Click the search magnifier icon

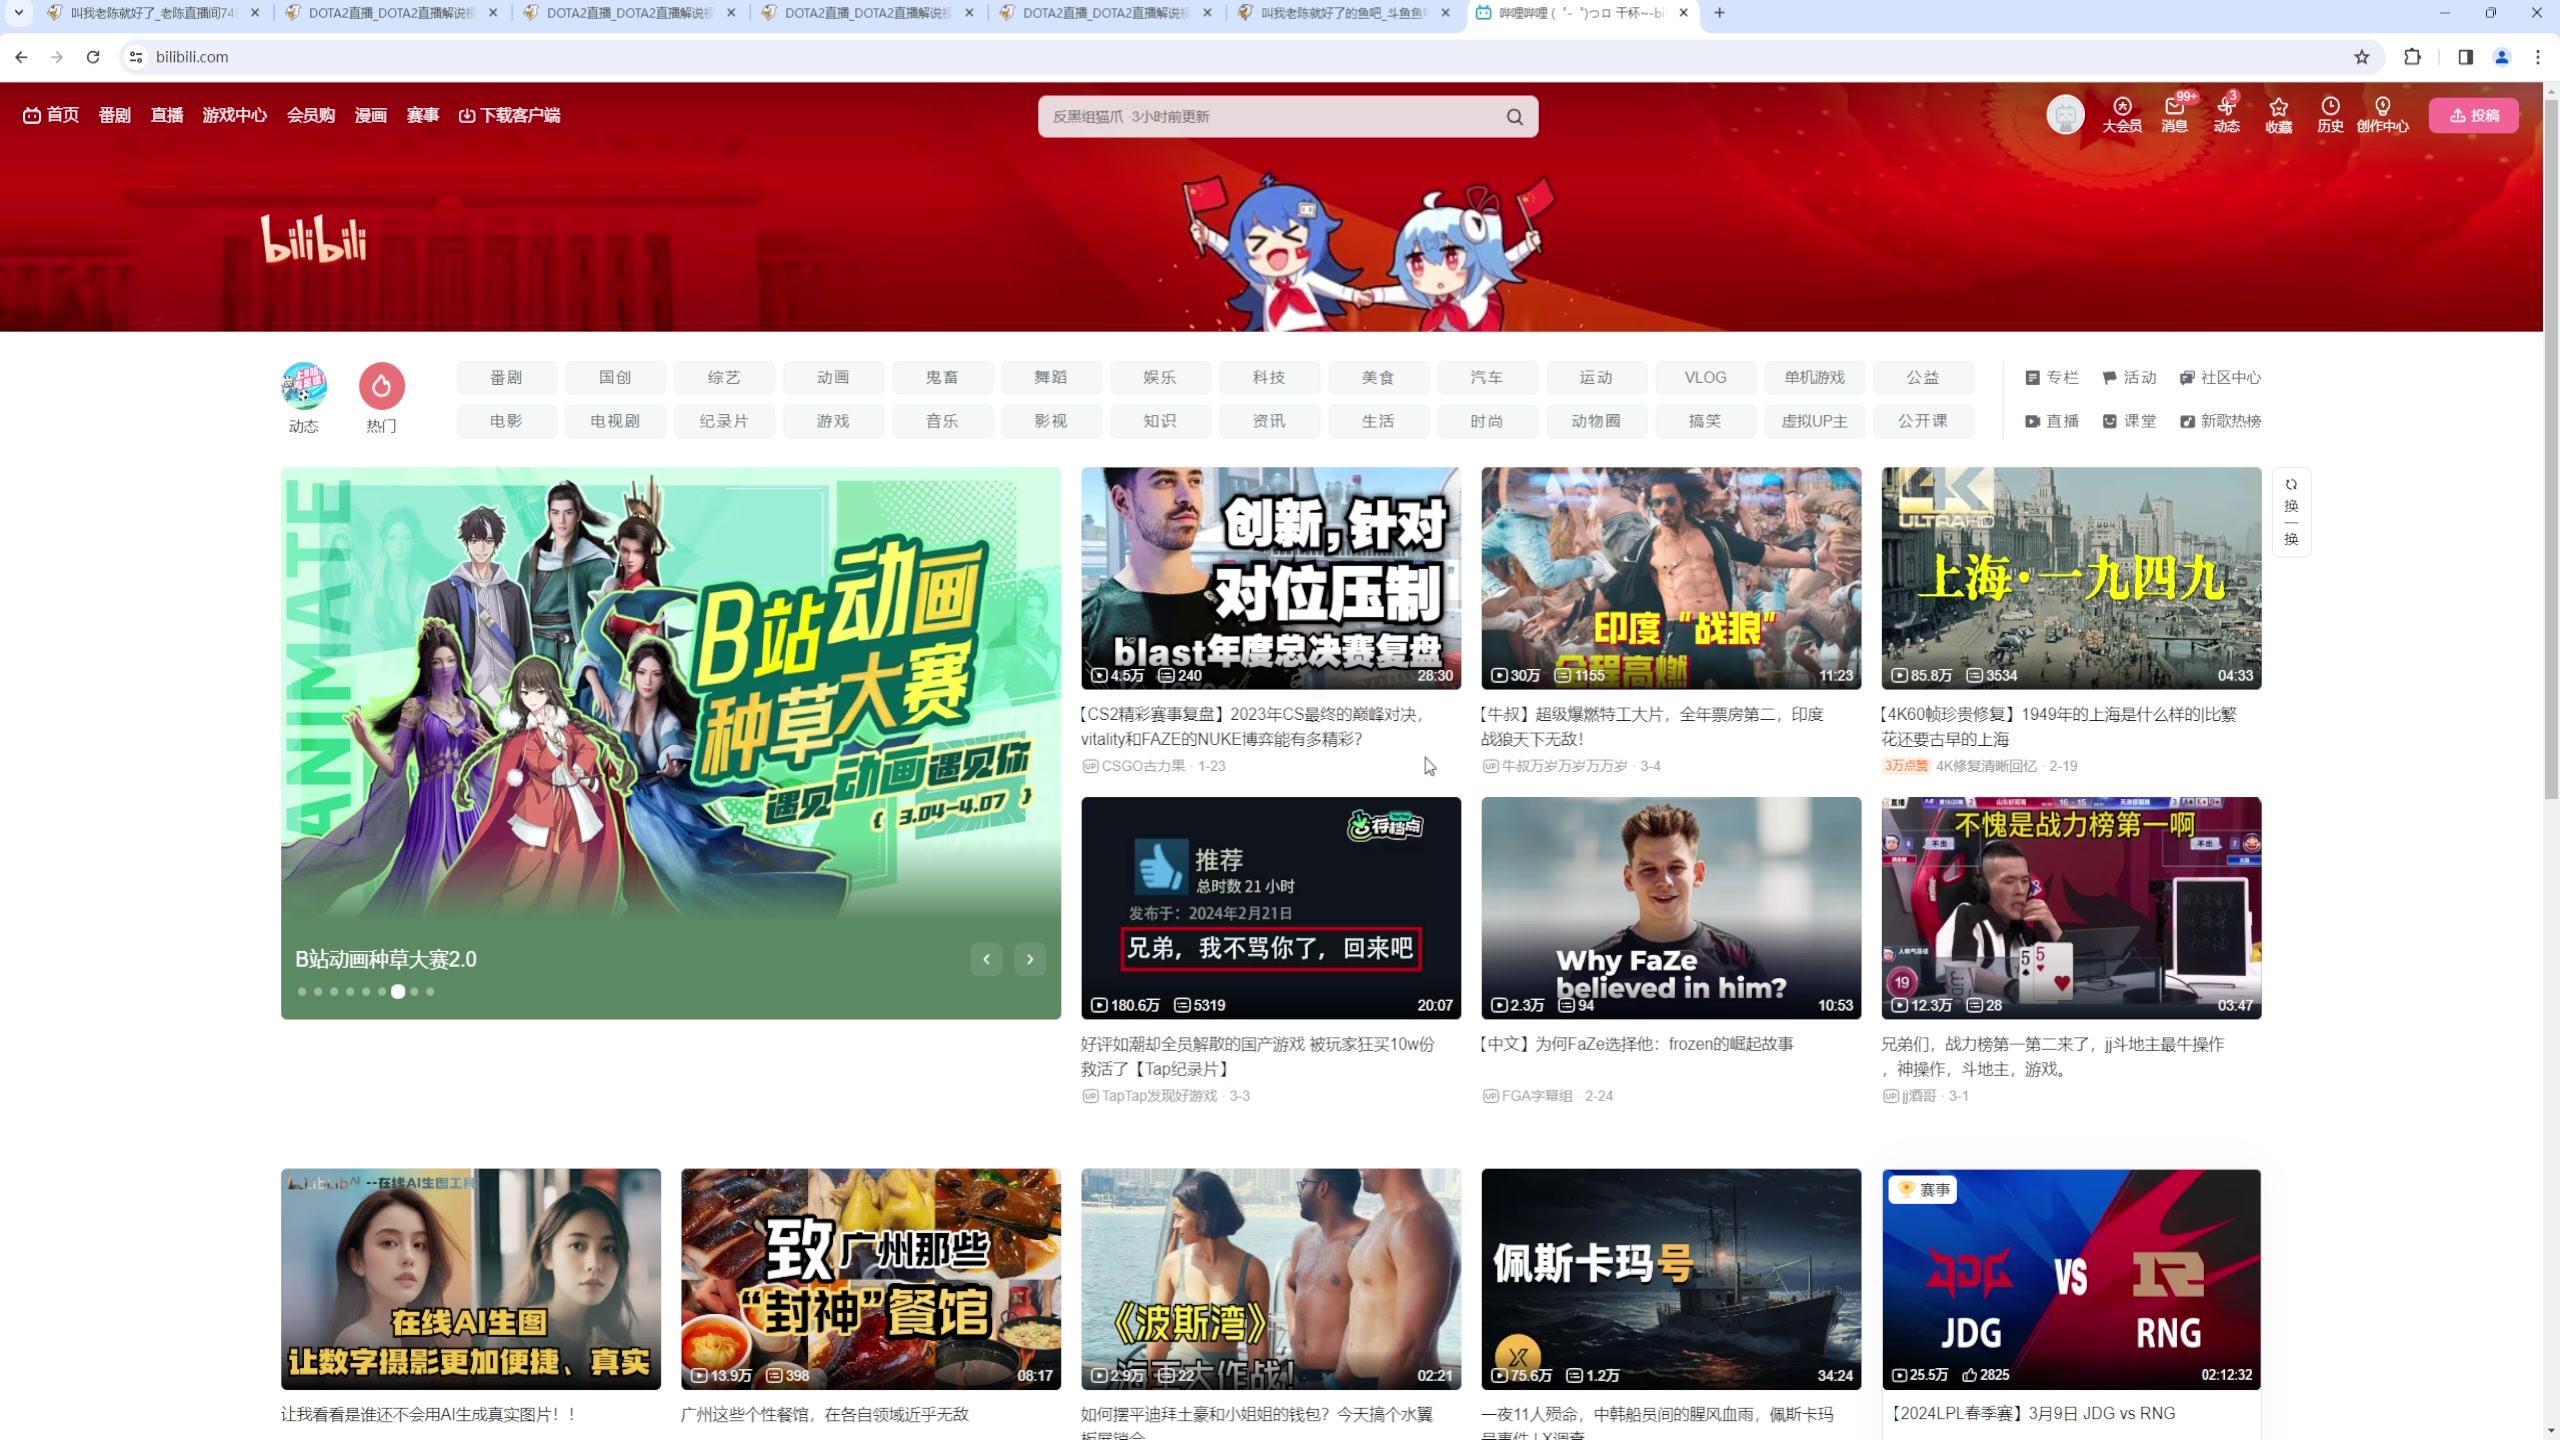(x=1515, y=117)
